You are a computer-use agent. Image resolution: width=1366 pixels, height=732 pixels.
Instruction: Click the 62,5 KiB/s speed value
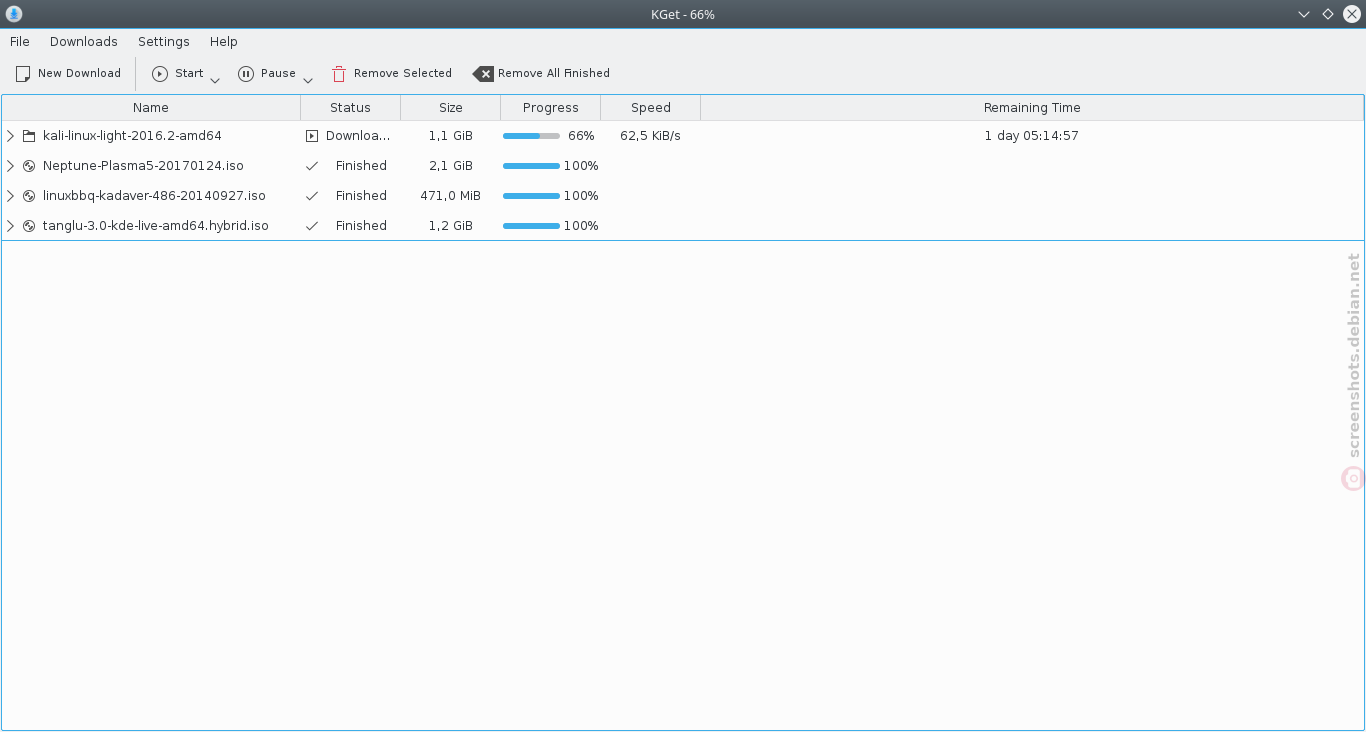click(650, 136)
